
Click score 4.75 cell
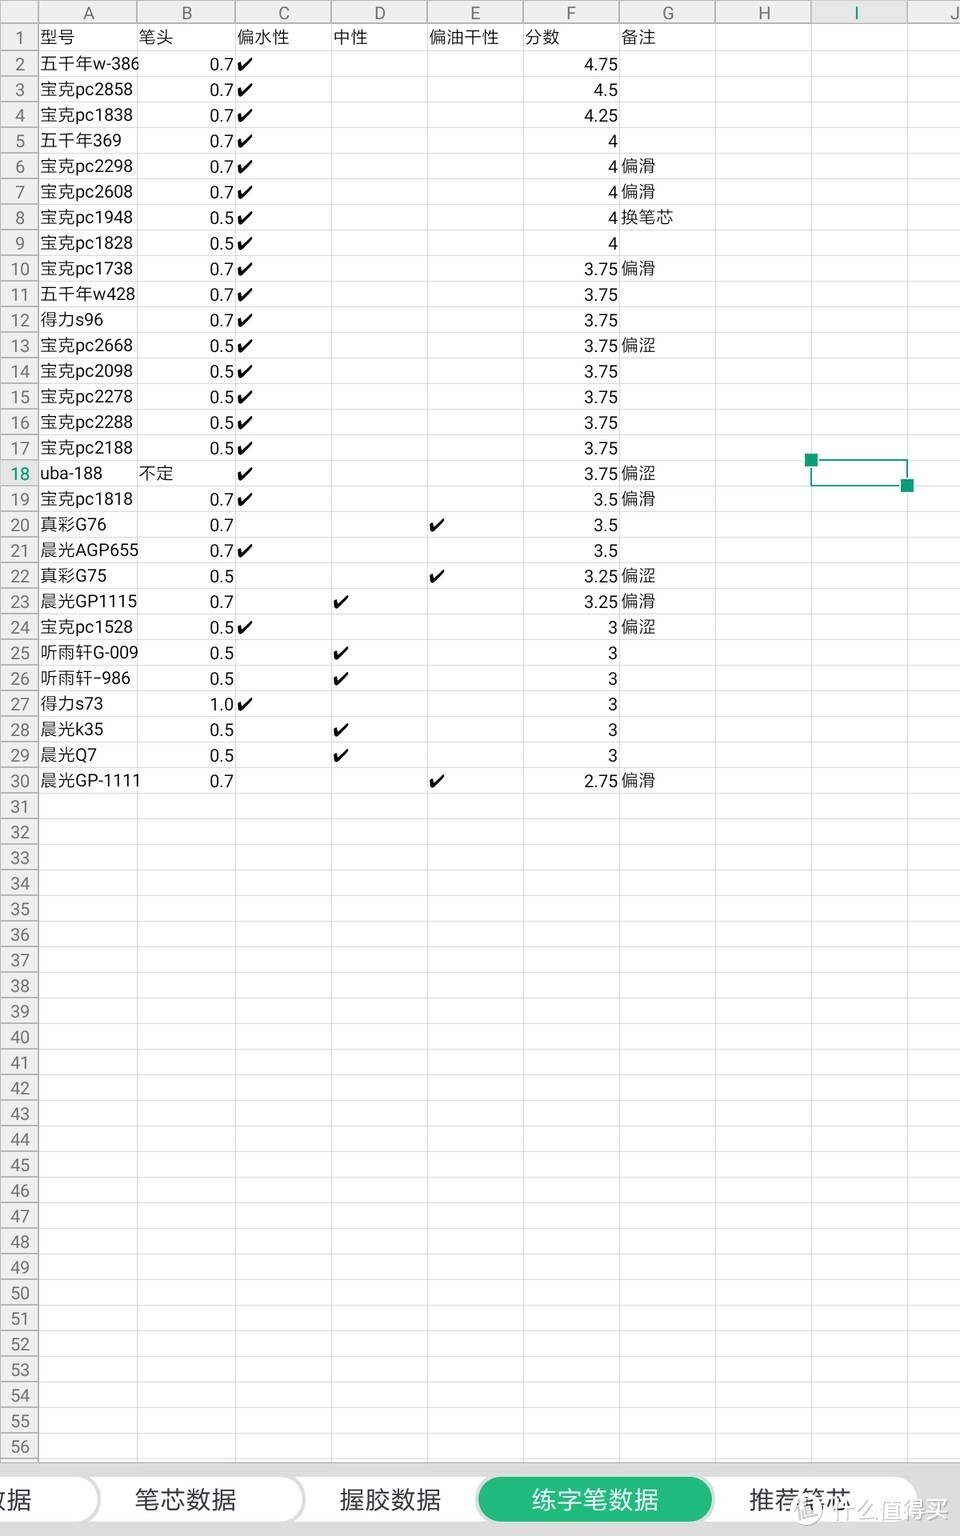(x=571, y=64)
